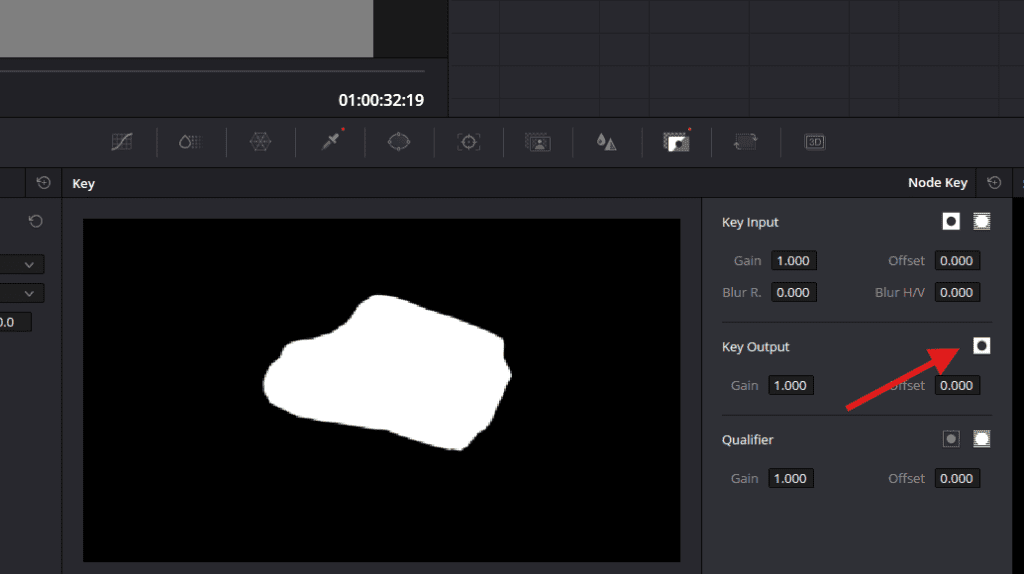Open the Color Warper palette

261,142
